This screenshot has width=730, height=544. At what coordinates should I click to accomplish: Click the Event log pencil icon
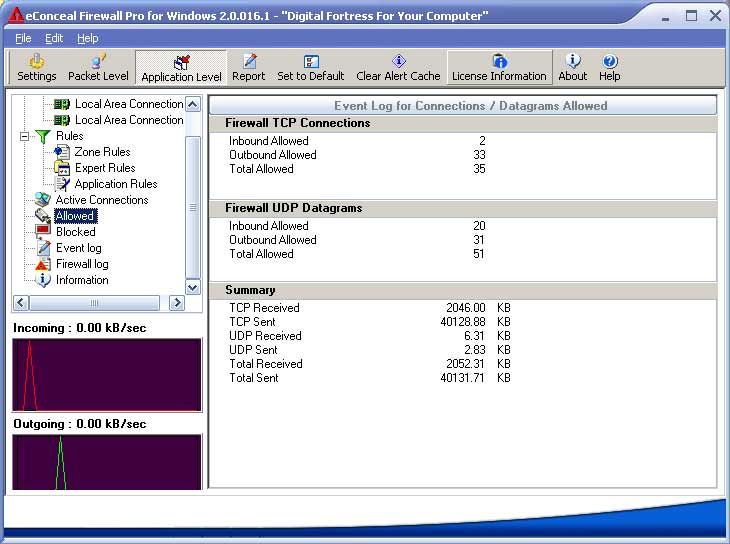point(43,248)
